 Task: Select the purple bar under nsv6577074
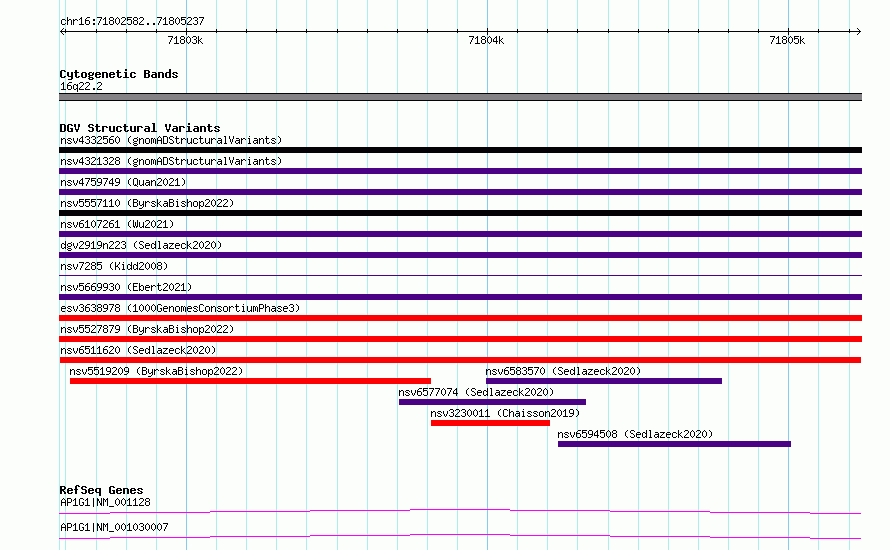492,402
